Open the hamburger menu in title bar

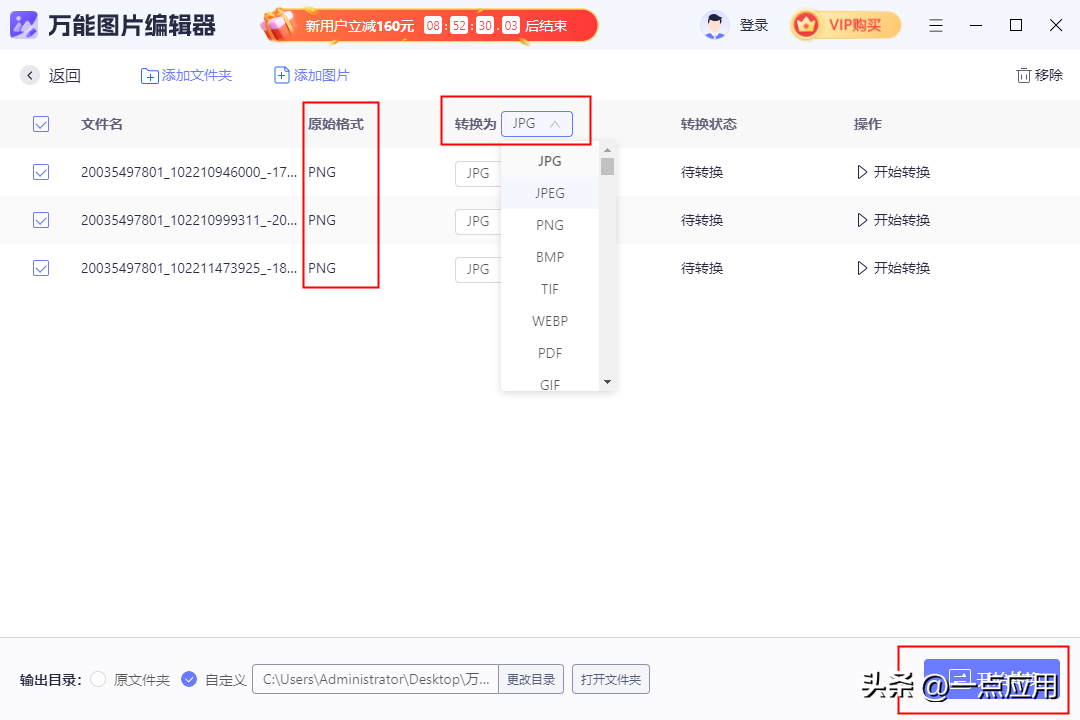coord(935,25)
